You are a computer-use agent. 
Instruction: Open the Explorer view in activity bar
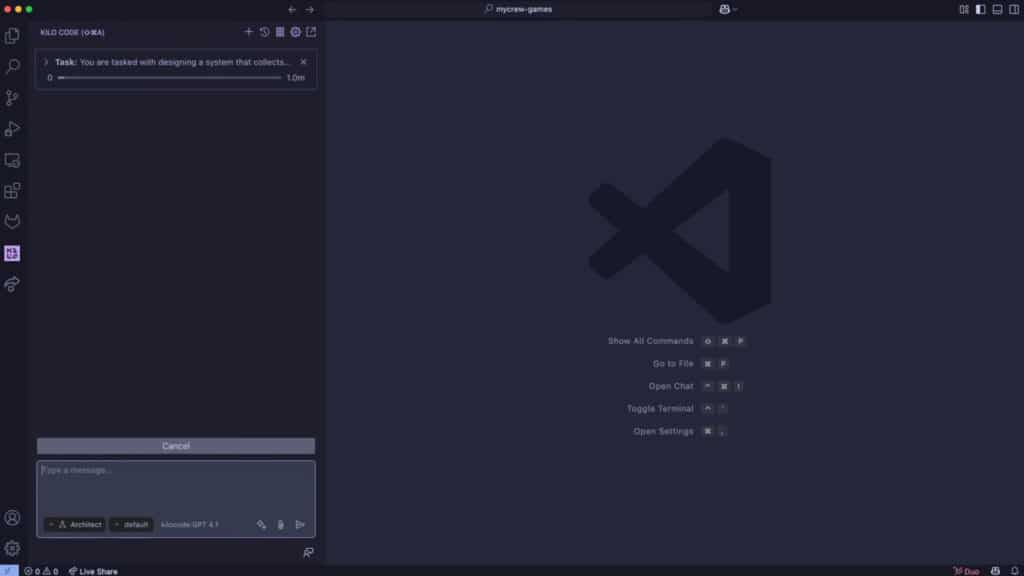(x=12, y=35)
